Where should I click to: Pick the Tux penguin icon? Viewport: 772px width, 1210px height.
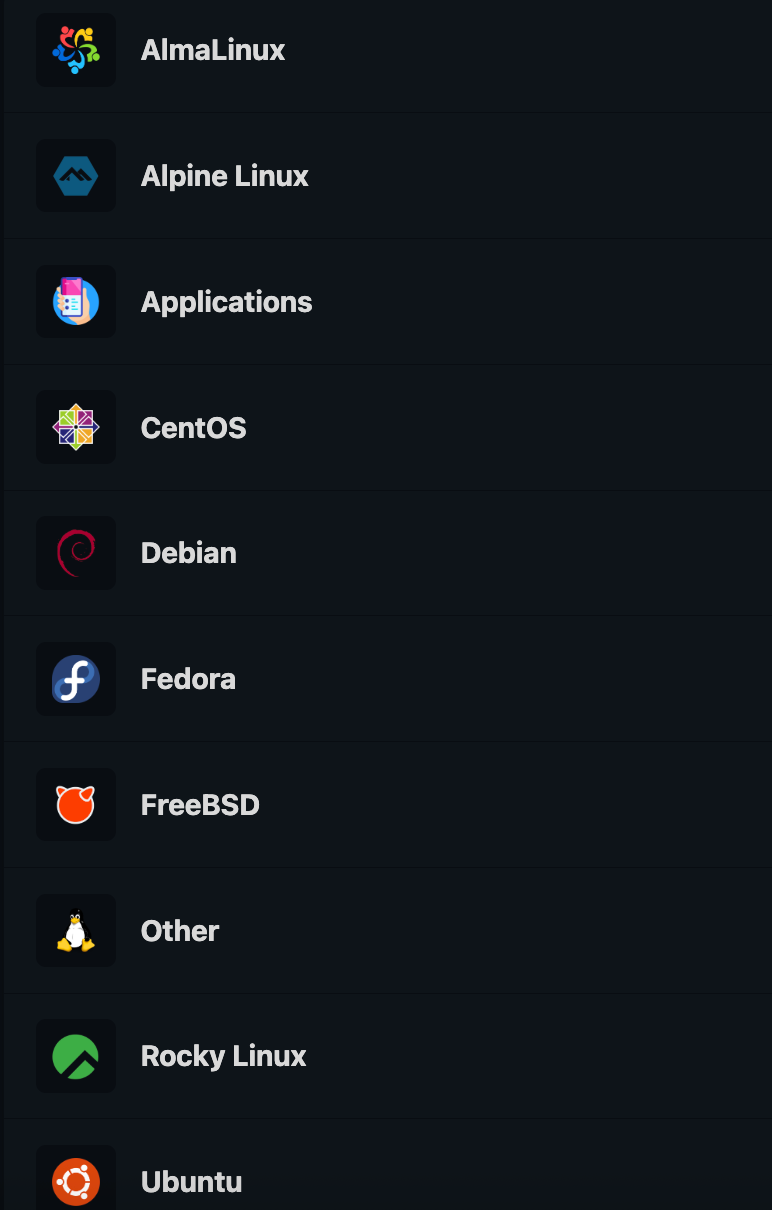coord(76,931)
